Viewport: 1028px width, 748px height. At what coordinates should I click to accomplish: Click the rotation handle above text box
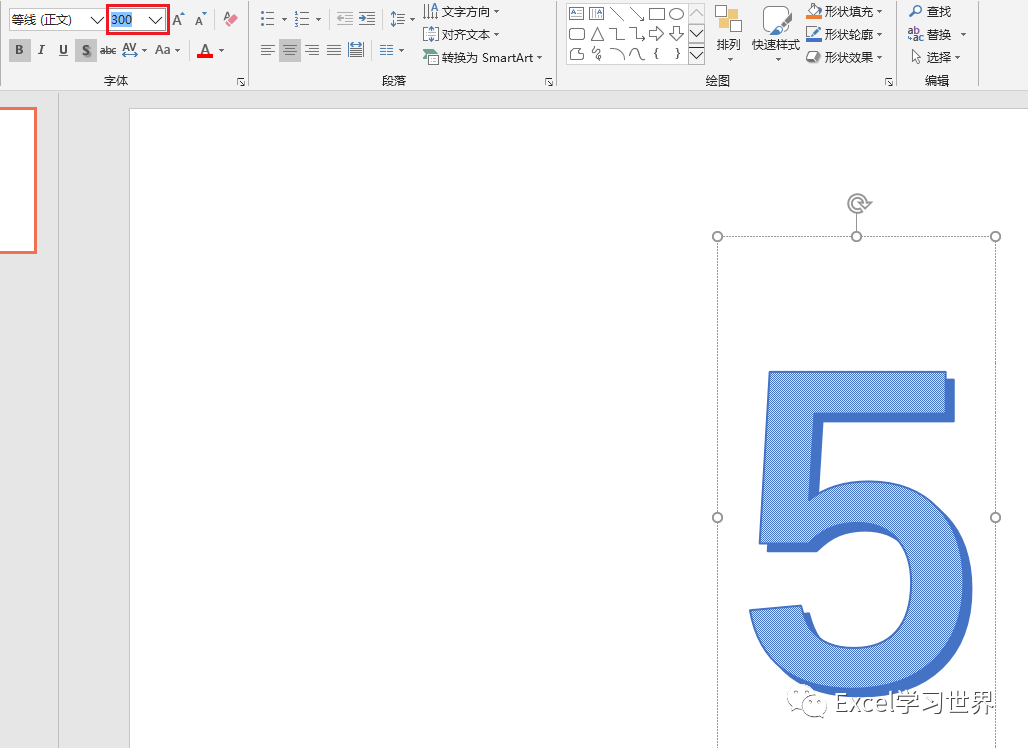click(x=858, y=204)
